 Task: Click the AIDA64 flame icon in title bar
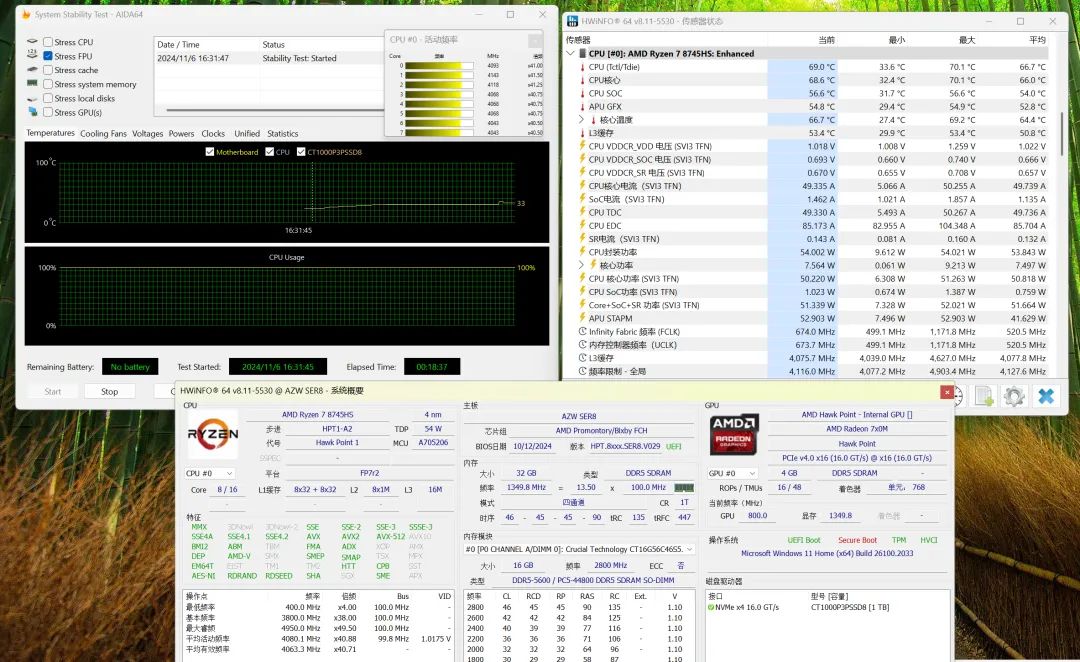[x=26, y=14]
